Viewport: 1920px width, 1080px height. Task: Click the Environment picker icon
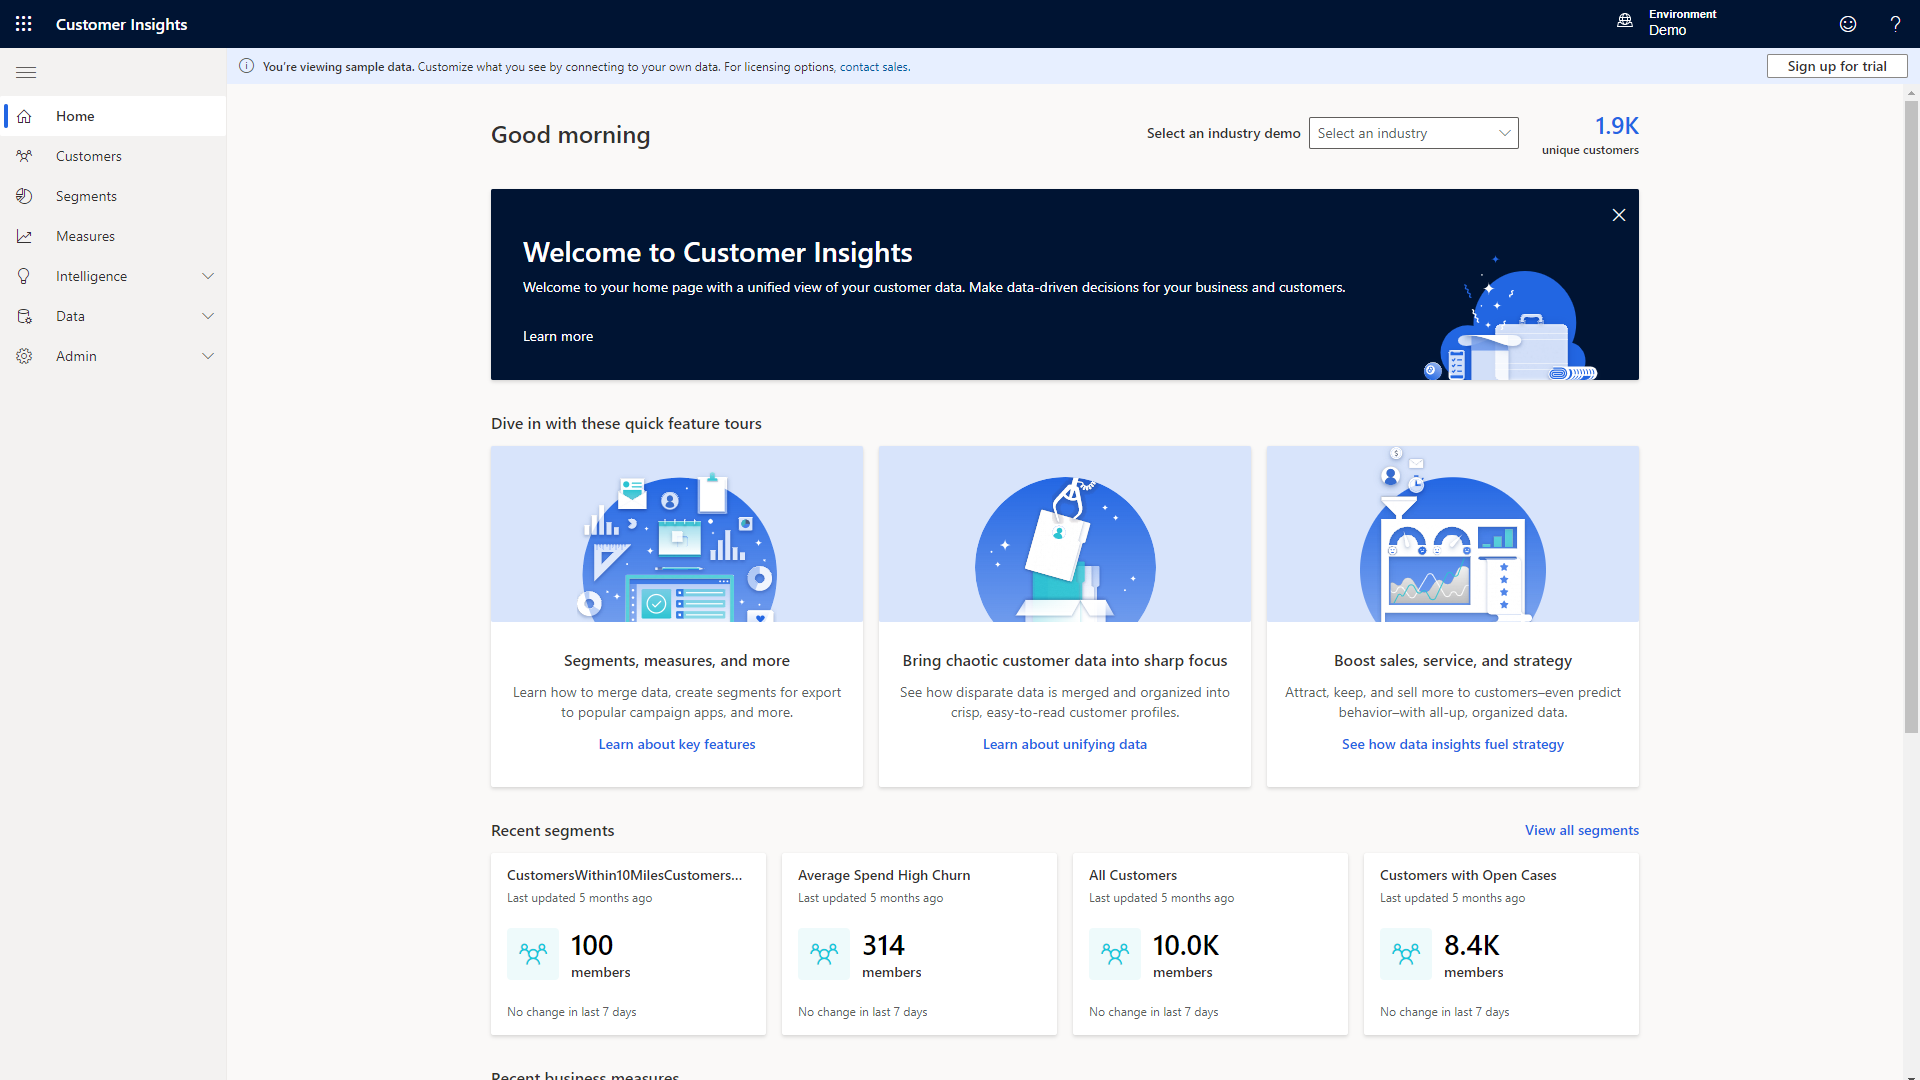click(x=1625, y=21)
